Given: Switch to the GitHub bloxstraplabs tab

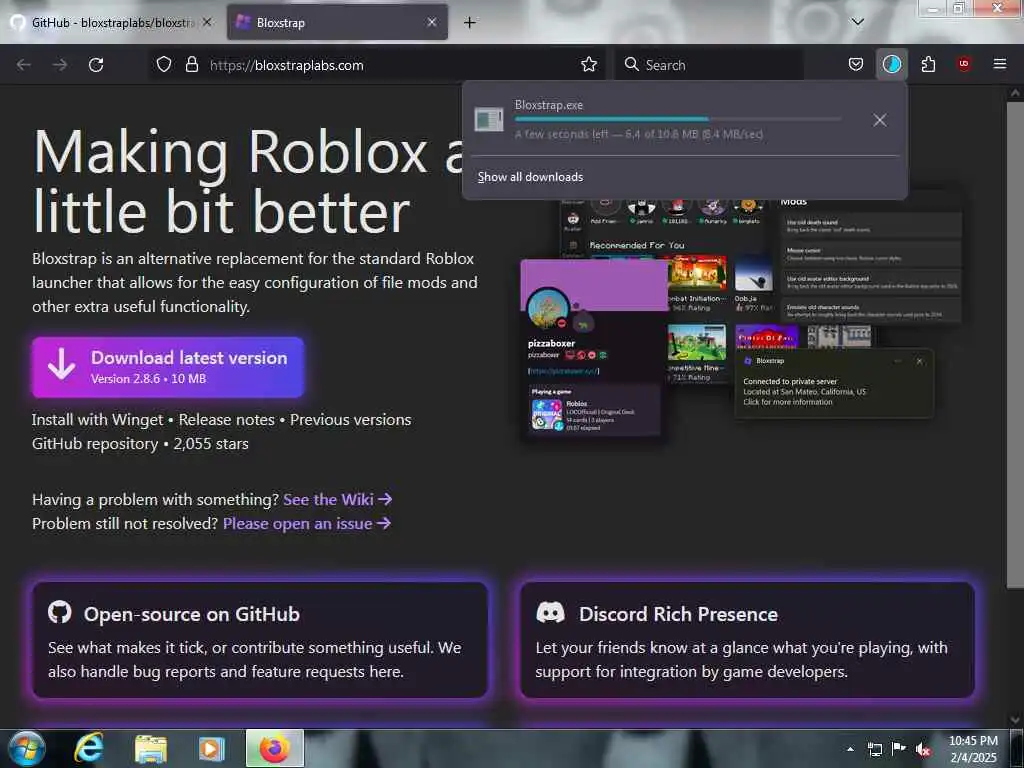Looking at the screenshot, I should pyautogui.click(x=111, y=22).
